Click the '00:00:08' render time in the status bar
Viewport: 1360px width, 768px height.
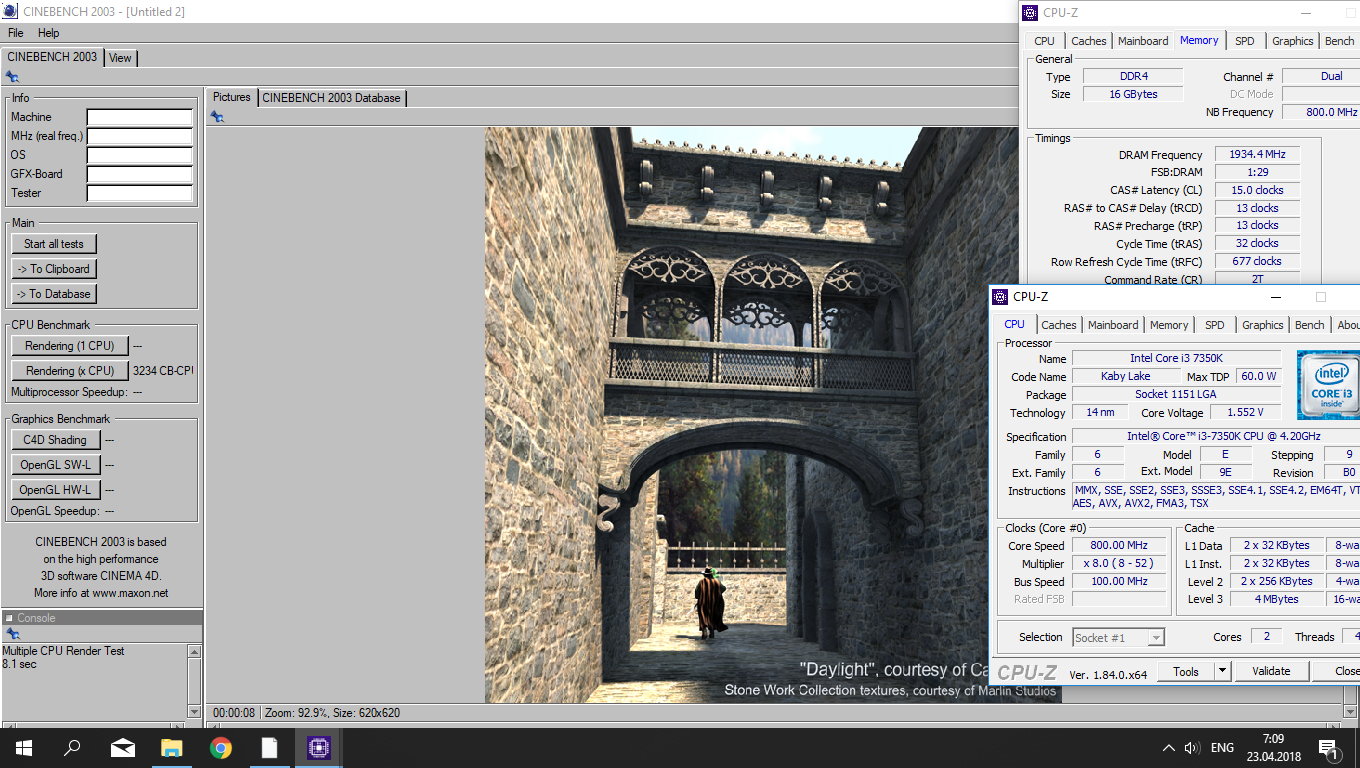coord(234,713)
